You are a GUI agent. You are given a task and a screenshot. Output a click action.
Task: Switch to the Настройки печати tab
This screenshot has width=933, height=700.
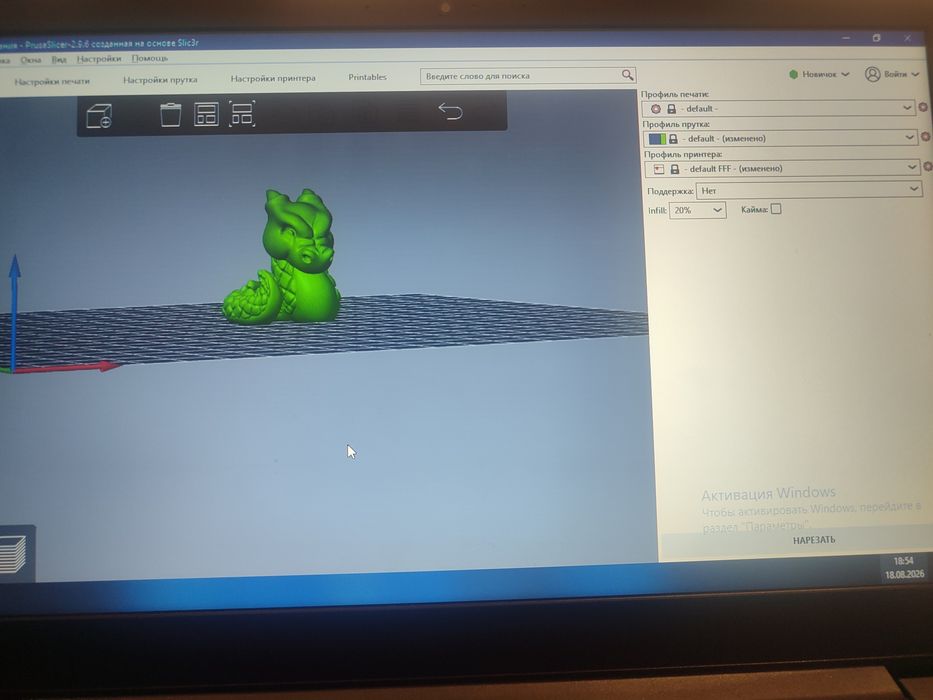tap(52, 81)
